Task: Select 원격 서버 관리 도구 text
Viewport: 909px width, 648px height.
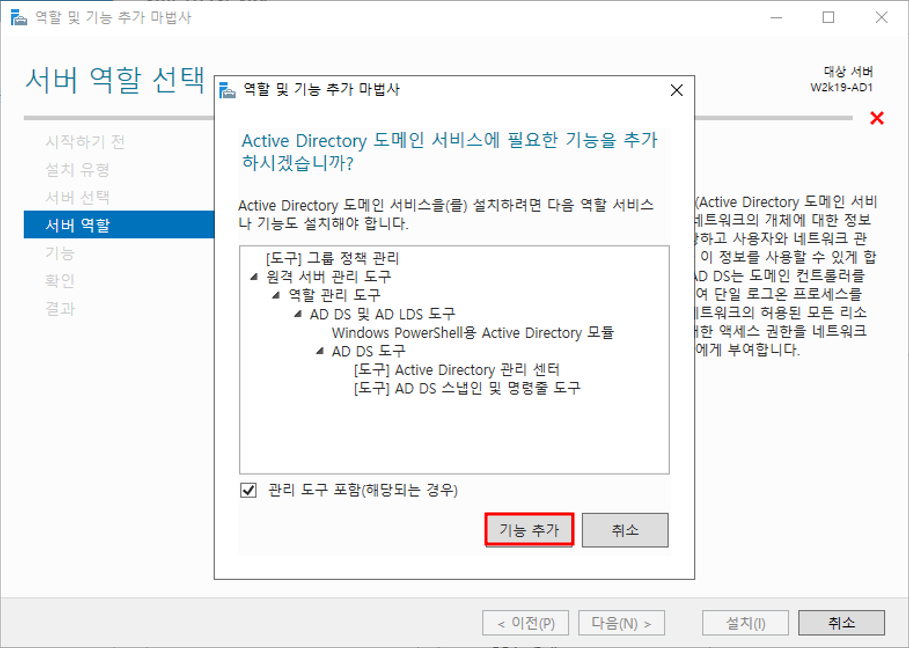Action: 329,277
